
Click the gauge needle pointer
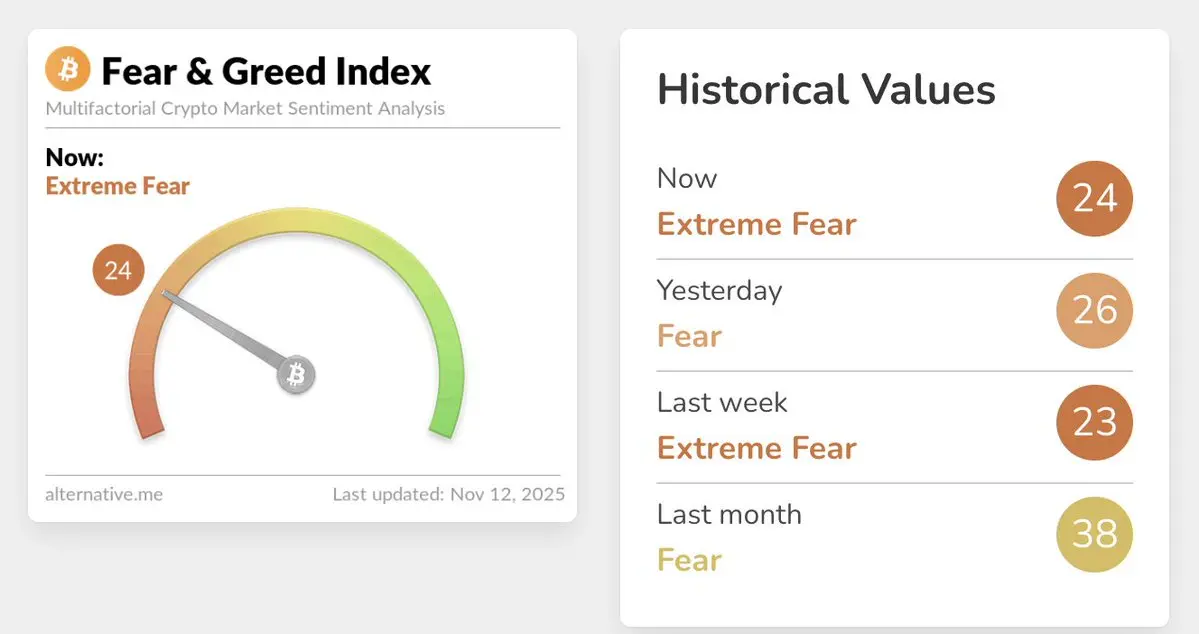223,330
